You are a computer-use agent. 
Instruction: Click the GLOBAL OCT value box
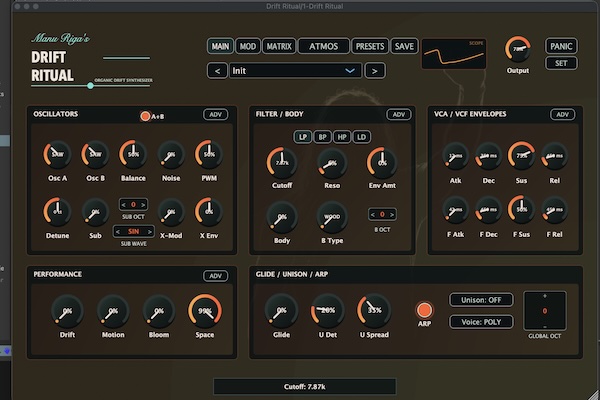coord(545,311)
